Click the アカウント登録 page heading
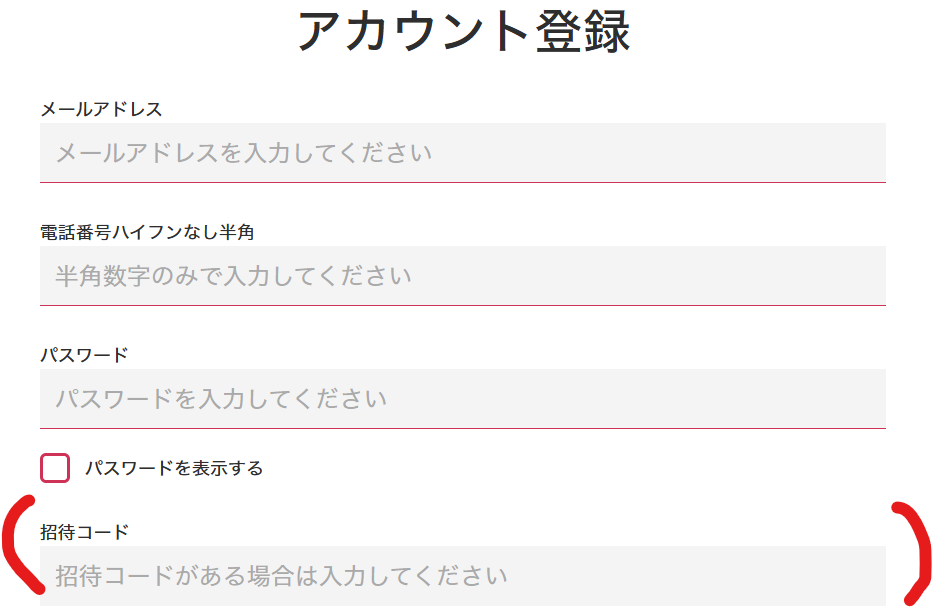932x616 pixels. coord(464,32)
